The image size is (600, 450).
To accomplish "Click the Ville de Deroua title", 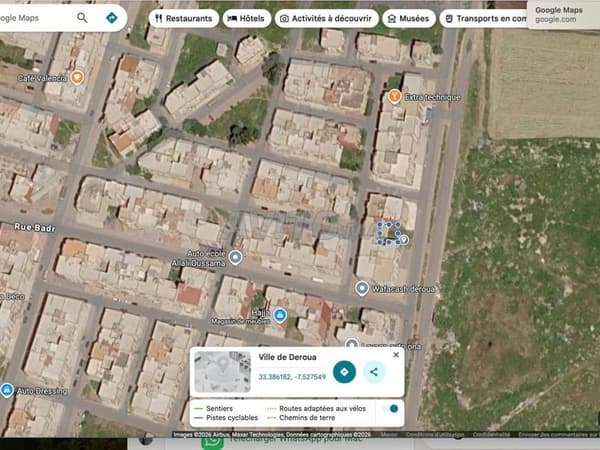I will [x=287, y=357].
